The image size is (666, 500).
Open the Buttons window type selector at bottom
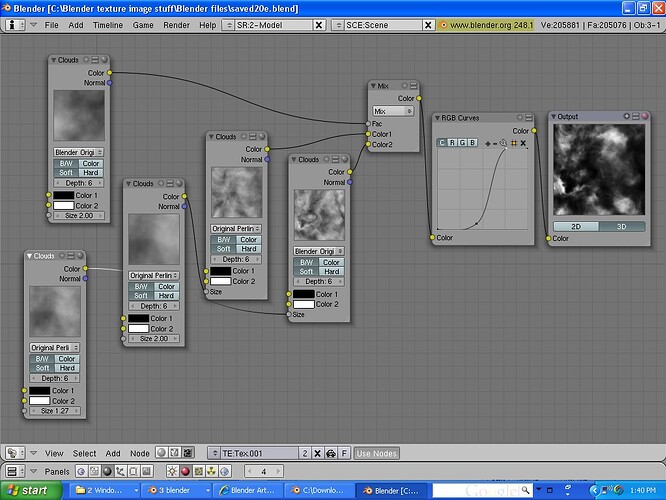(15, 471)
